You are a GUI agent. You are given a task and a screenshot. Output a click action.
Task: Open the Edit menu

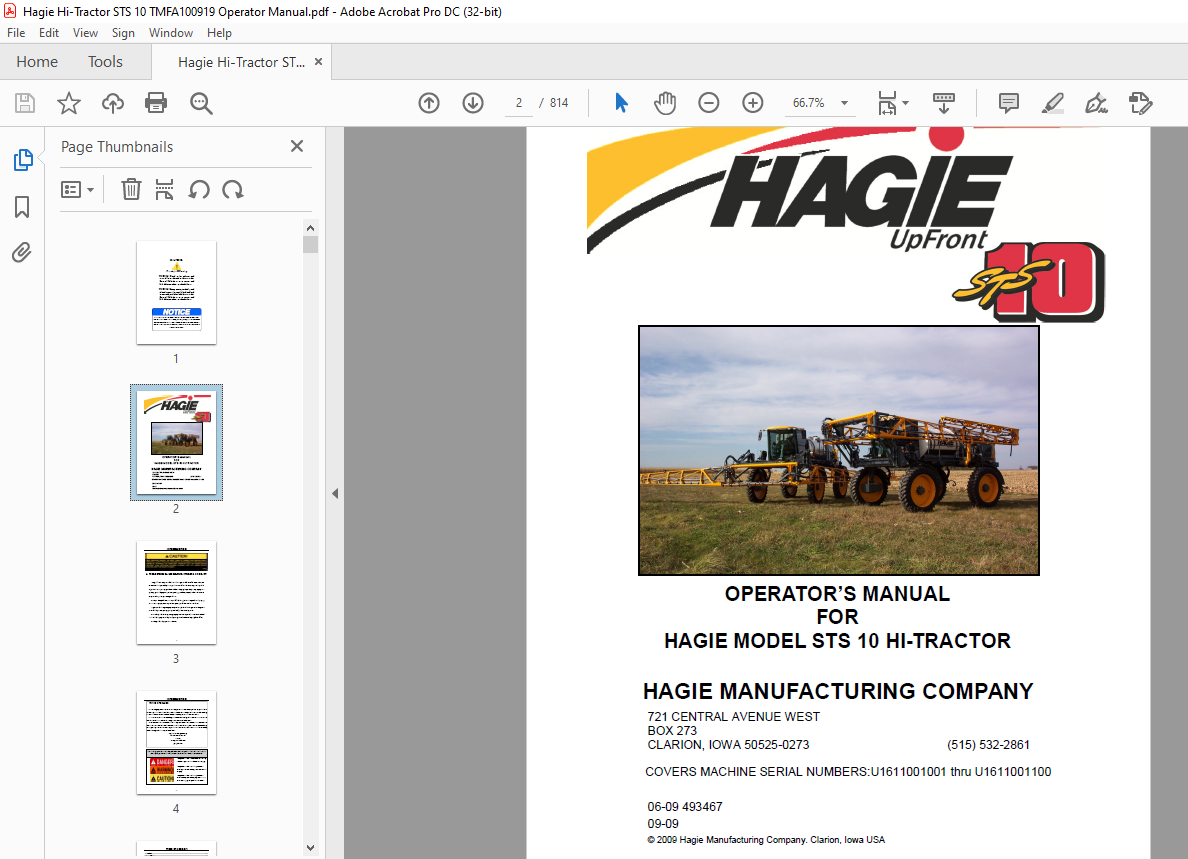[x=49, y=33]
